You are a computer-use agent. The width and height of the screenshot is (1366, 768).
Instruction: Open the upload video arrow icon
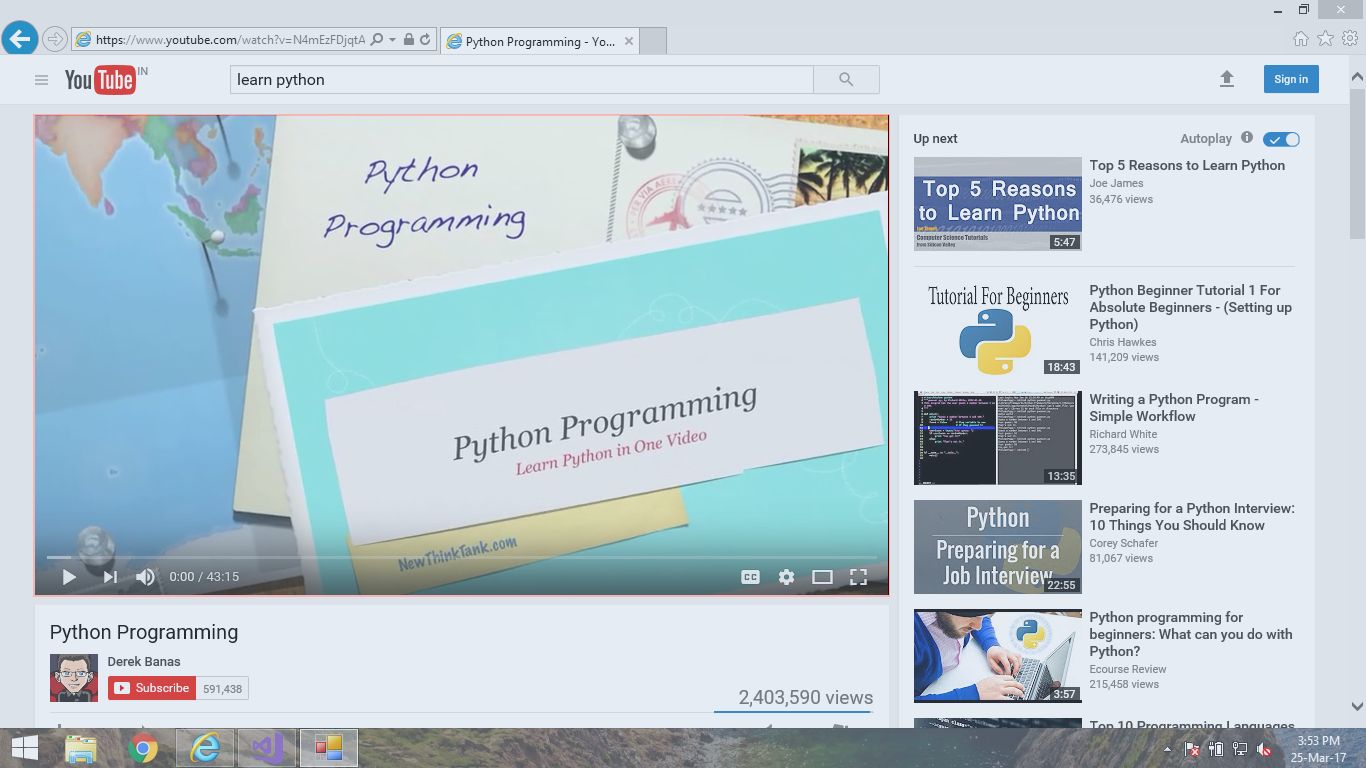coord(1227,79)
